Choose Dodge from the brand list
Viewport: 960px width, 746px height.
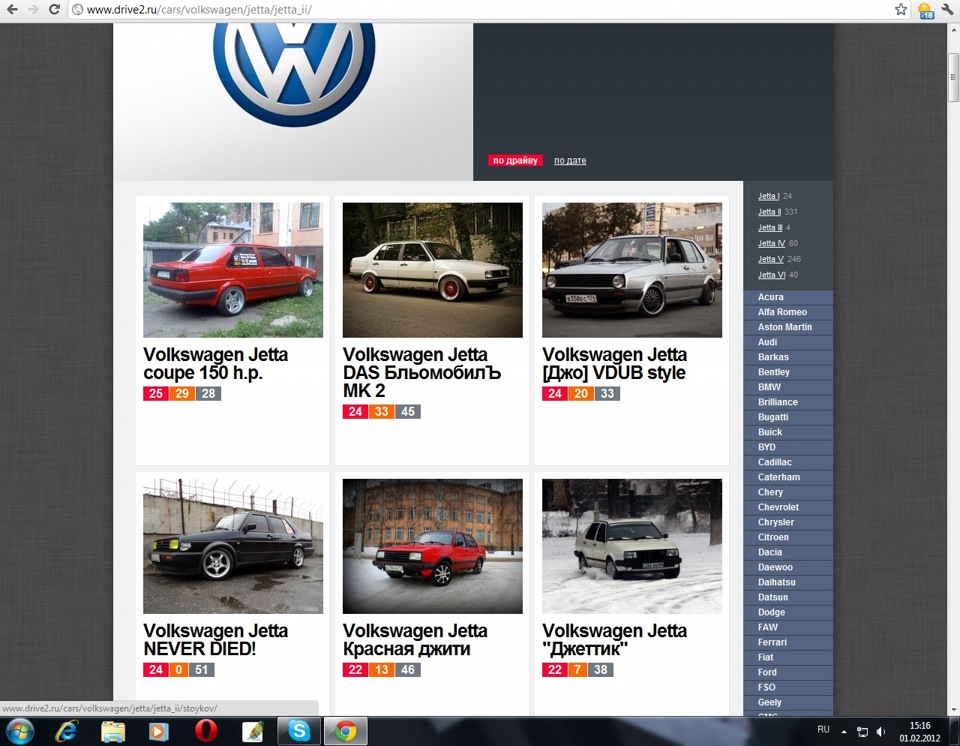click(x=788, y=612)
